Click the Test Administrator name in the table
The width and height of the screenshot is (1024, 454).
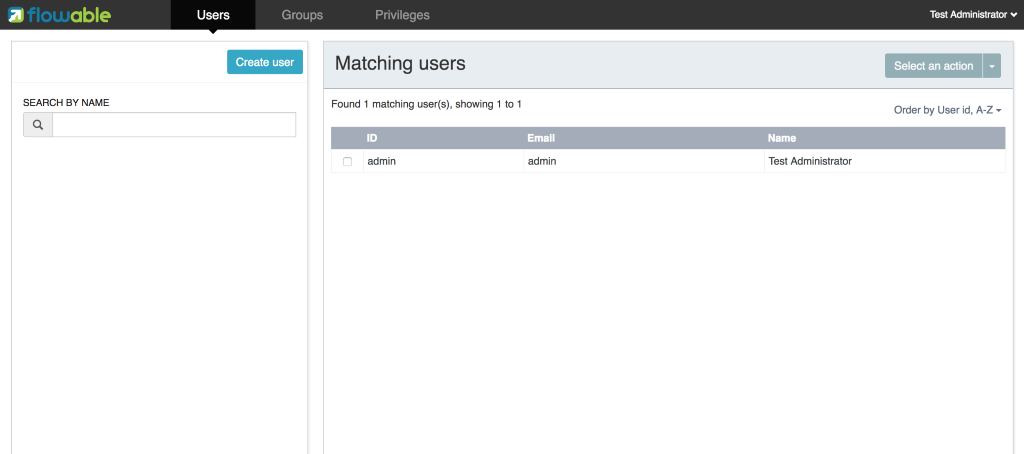click(x=810, y=161)
